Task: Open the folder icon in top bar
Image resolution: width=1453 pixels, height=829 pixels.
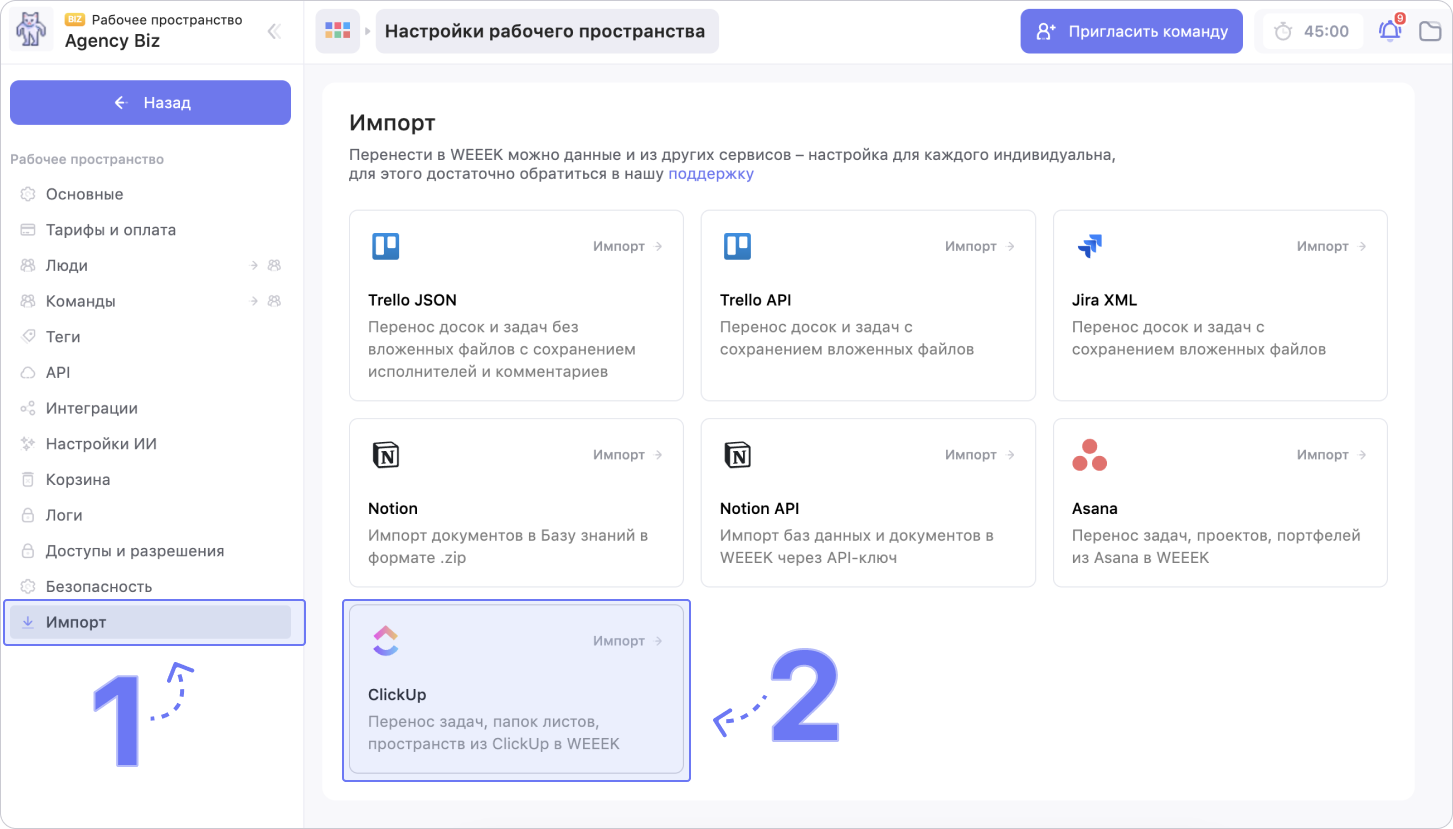Action: click(1430, 31)
